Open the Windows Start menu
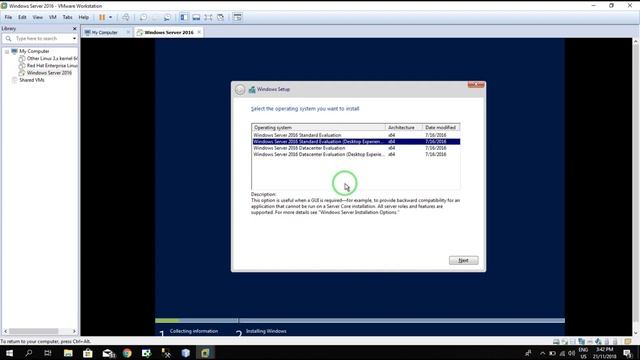640x360 pixels. click(x=9, y=353)
